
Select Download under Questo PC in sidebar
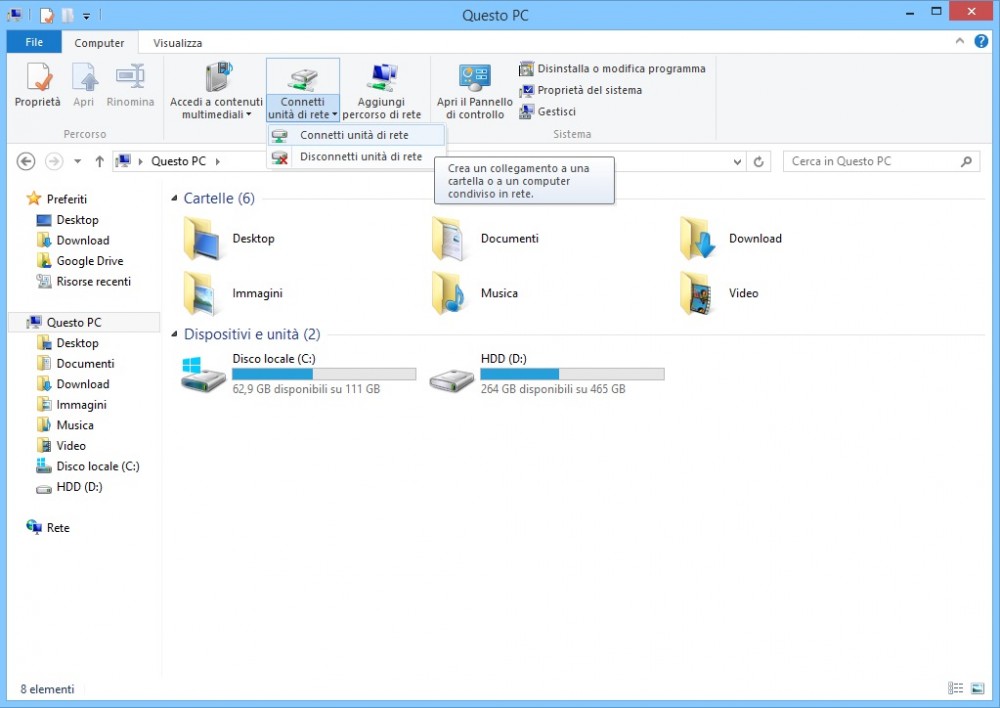[73, 384]
